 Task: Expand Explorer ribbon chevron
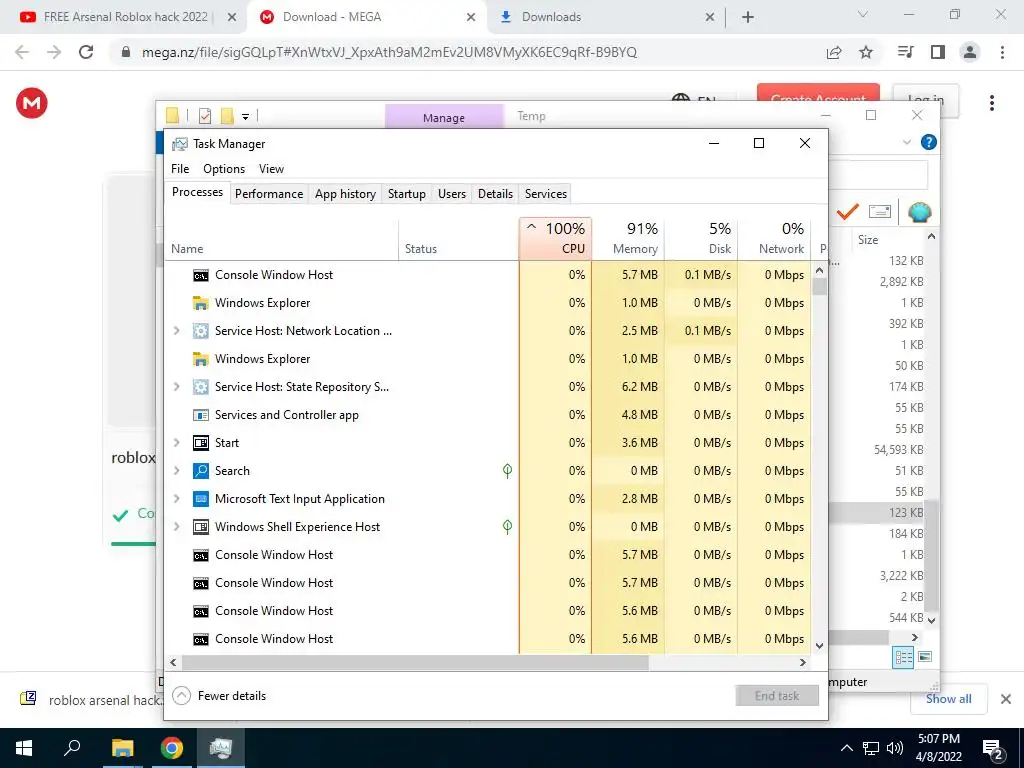[x=906, y=142]
